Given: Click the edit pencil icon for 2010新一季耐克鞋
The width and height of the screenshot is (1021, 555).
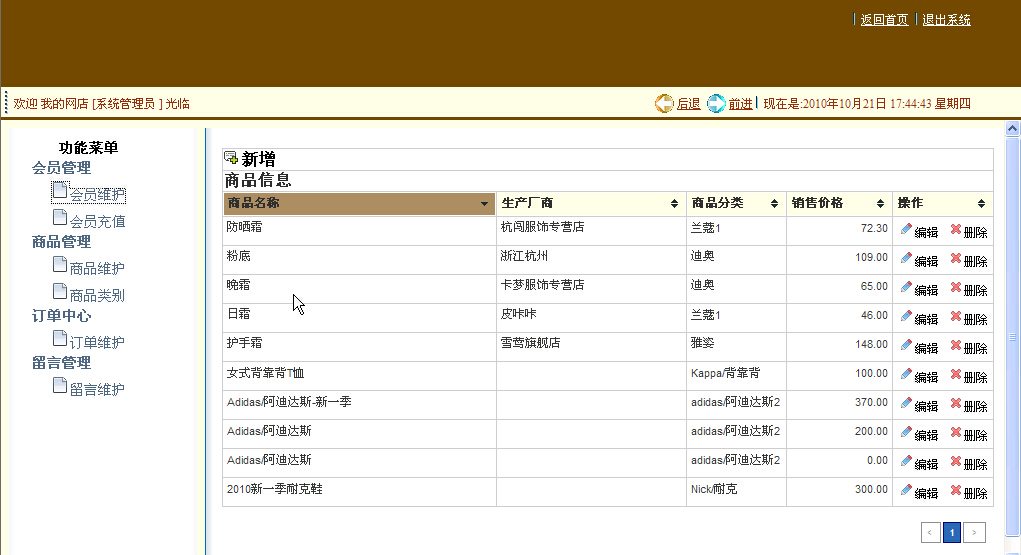Looking at the screenshot, I should 906,490.
